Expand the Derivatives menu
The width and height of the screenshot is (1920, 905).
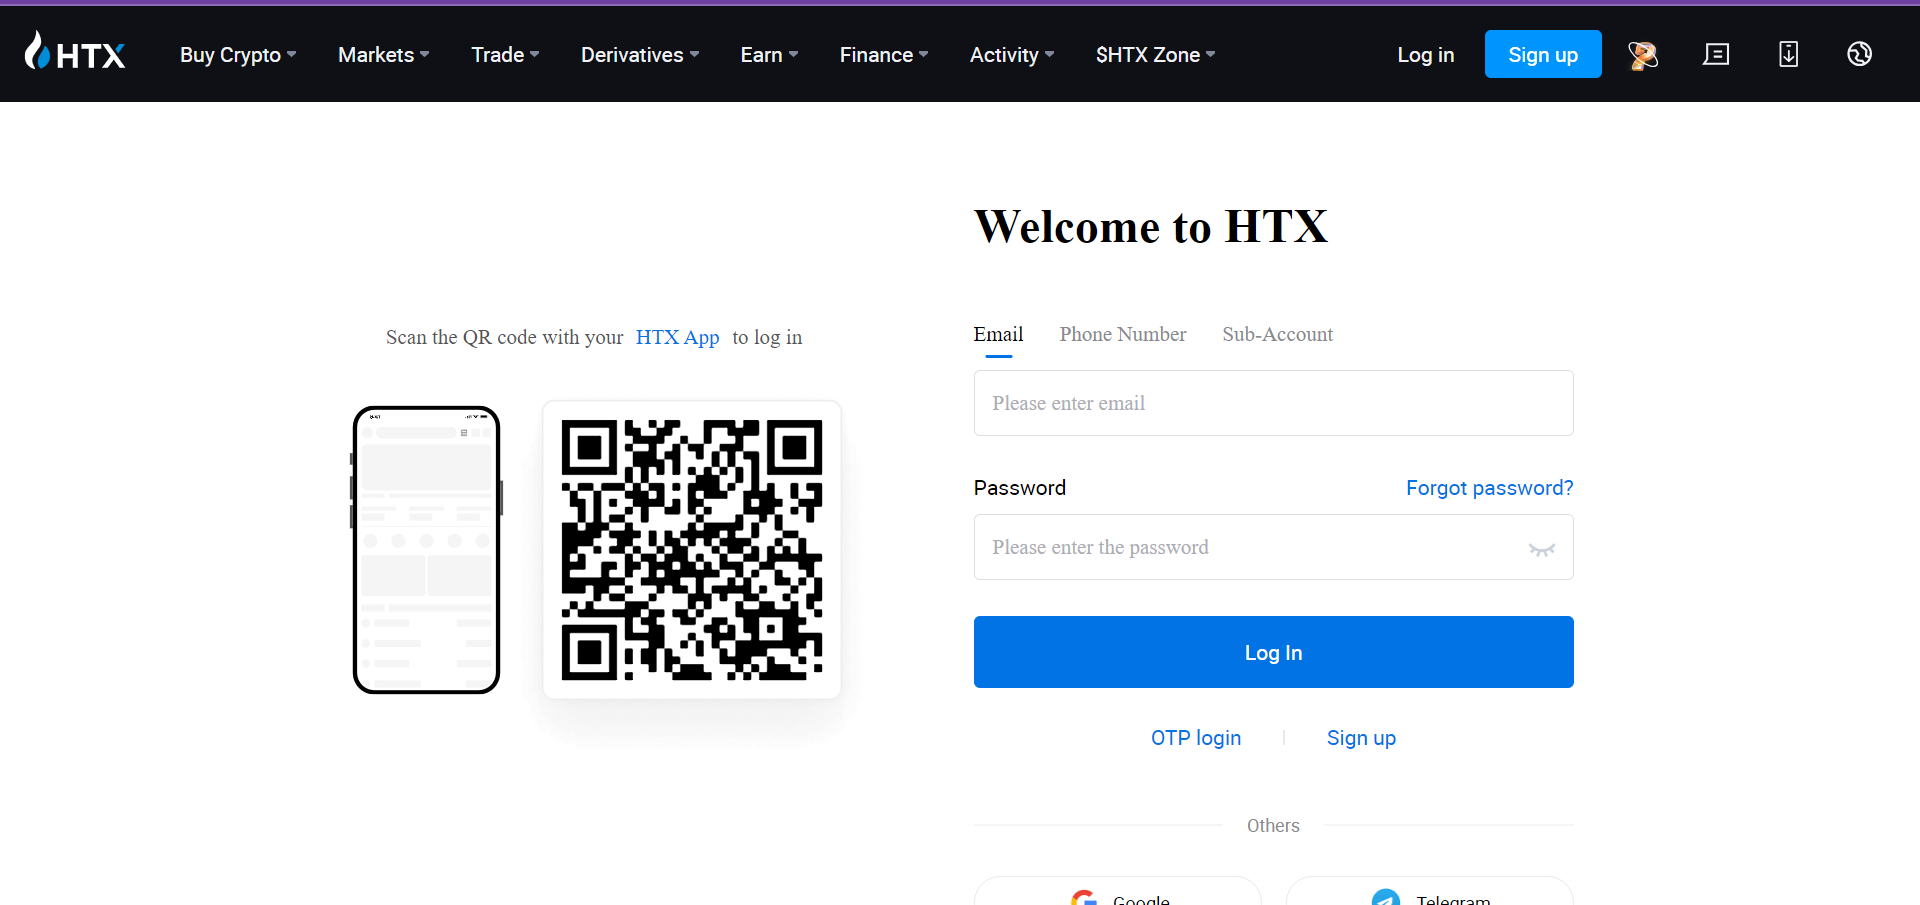click(640, 55)
